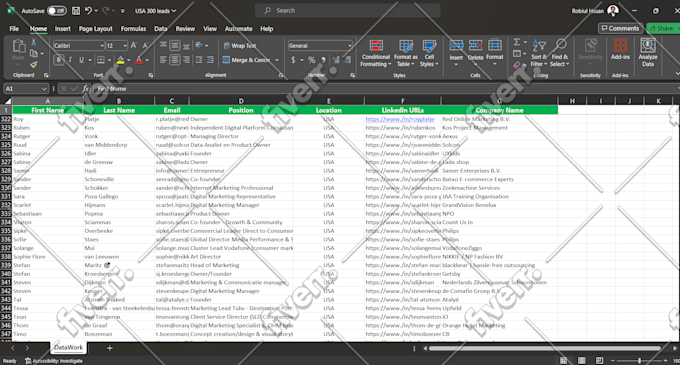The image size is (680, 365).
Task: Align text to the left
Action: coord(163,60)
